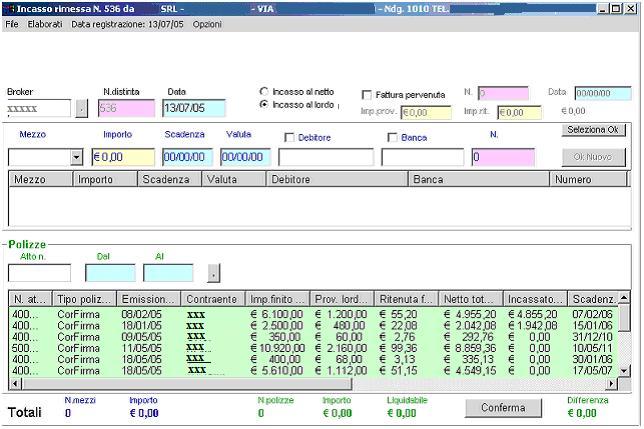
Task: Select the € 400,00 Imp.finito cell
Action: point(277,360)
